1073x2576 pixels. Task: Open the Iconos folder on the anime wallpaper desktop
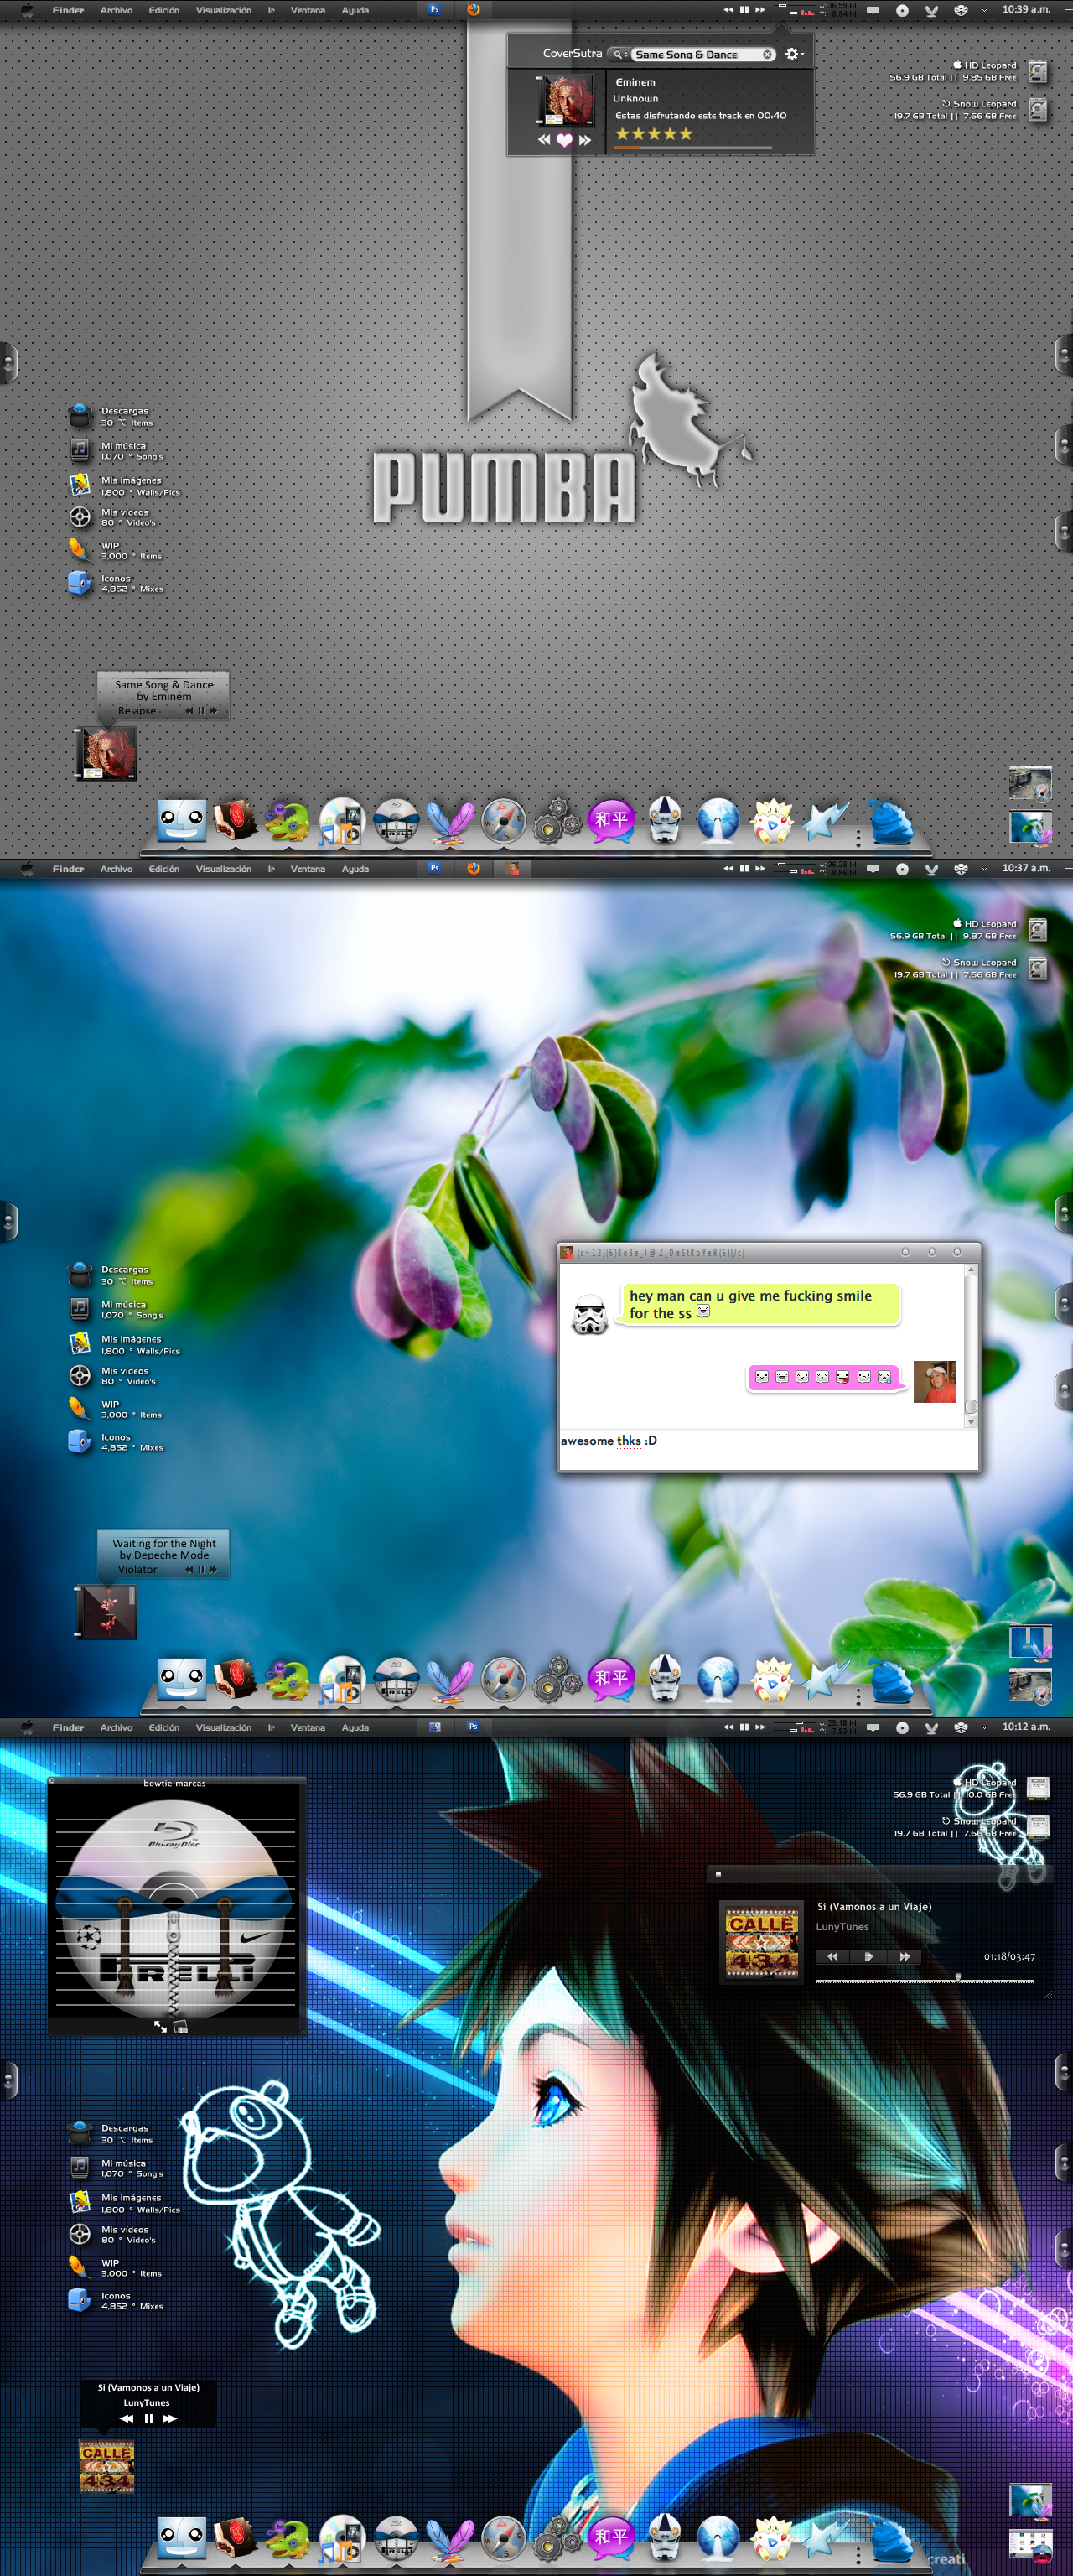point(79,2300)
